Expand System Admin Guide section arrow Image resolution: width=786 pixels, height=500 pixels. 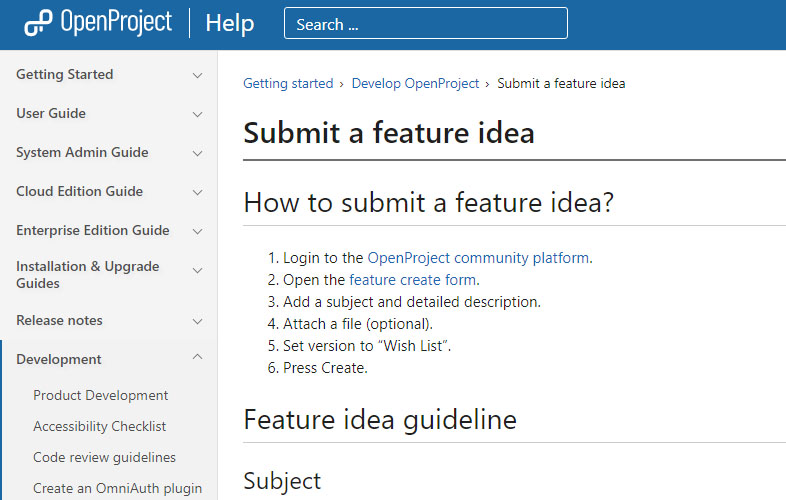197,153
